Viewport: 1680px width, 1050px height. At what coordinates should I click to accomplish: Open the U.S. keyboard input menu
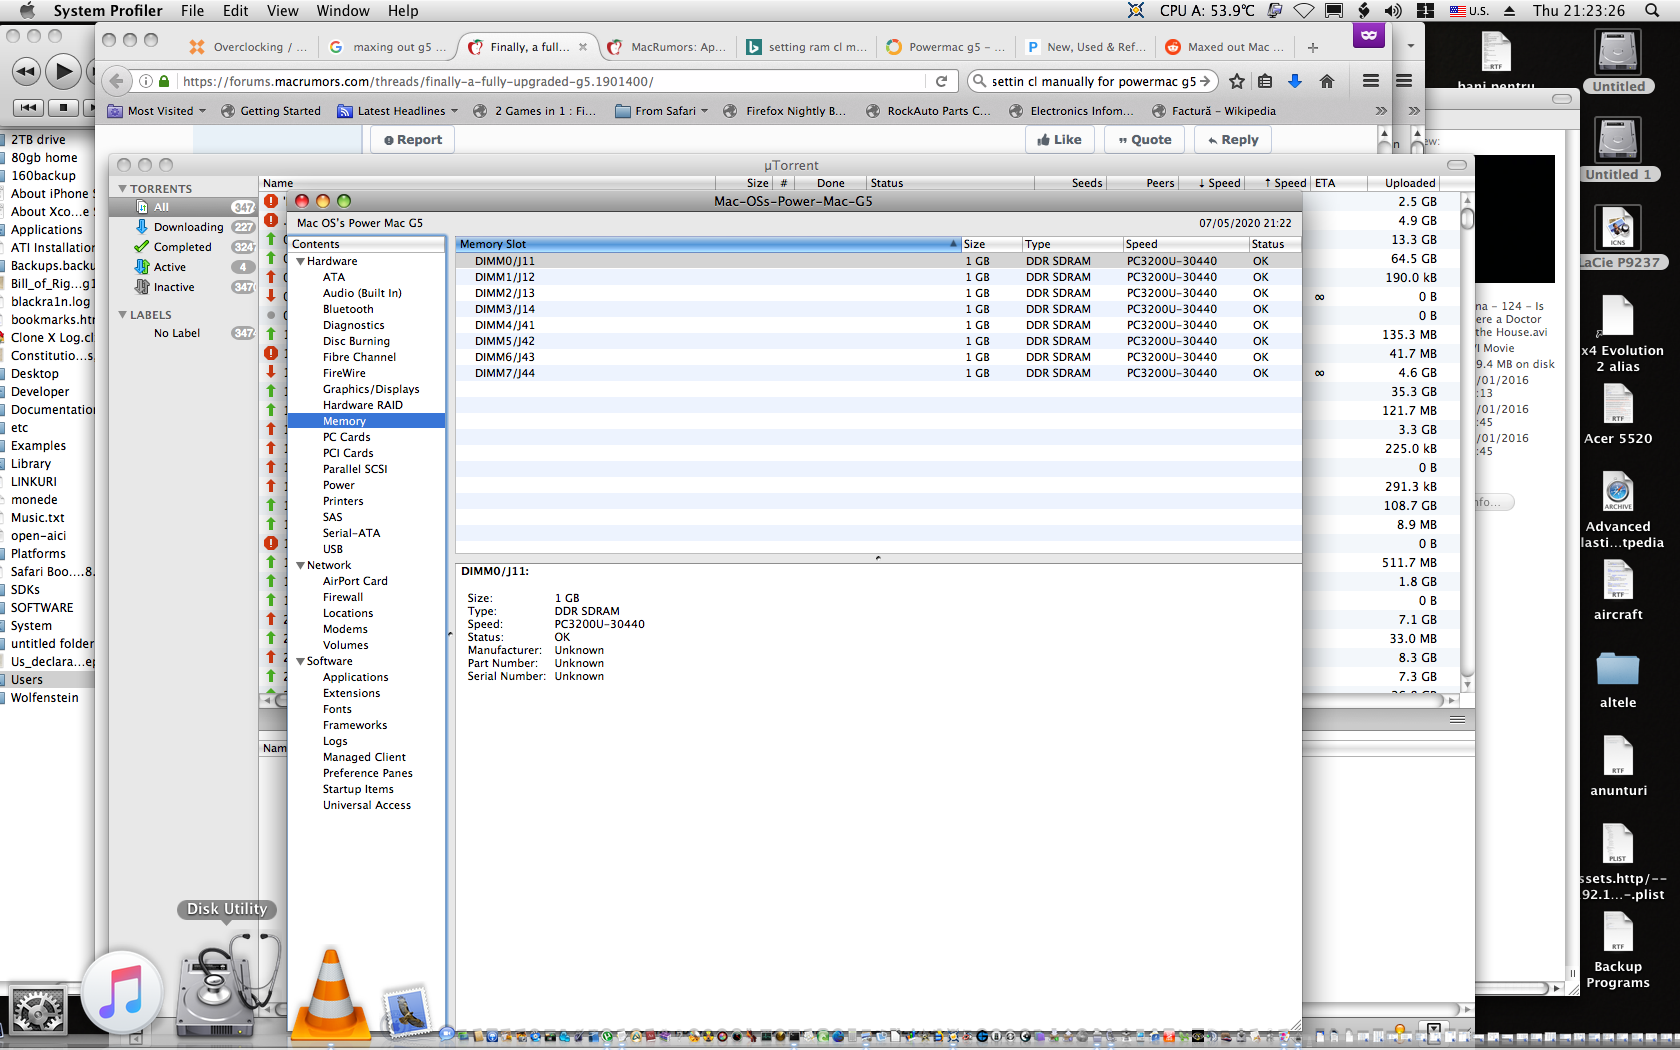[x=1469, y=11]
